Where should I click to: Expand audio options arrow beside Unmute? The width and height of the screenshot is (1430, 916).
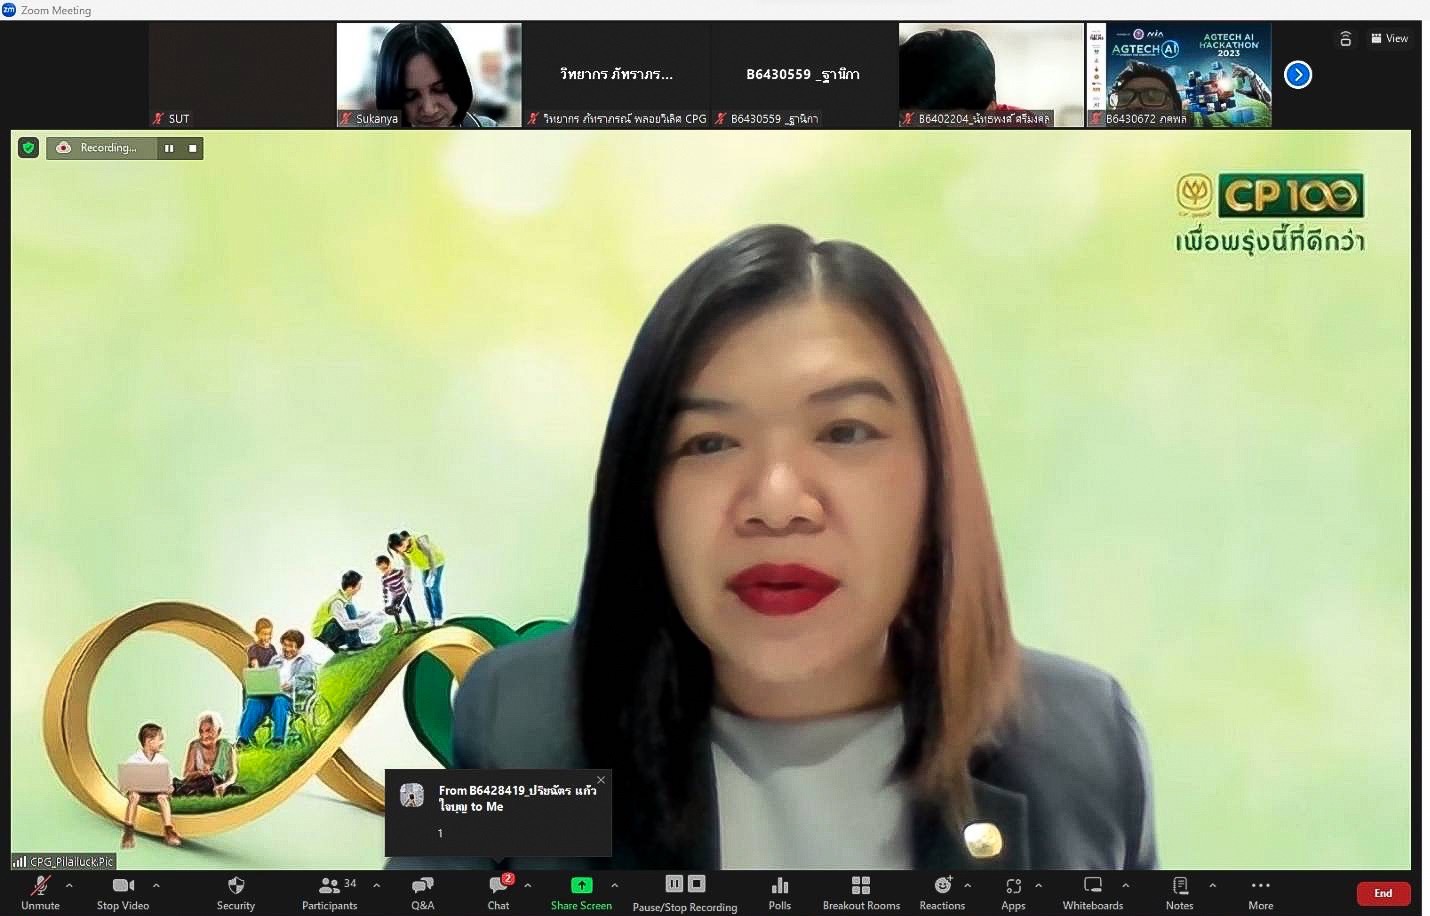(69, 885)
